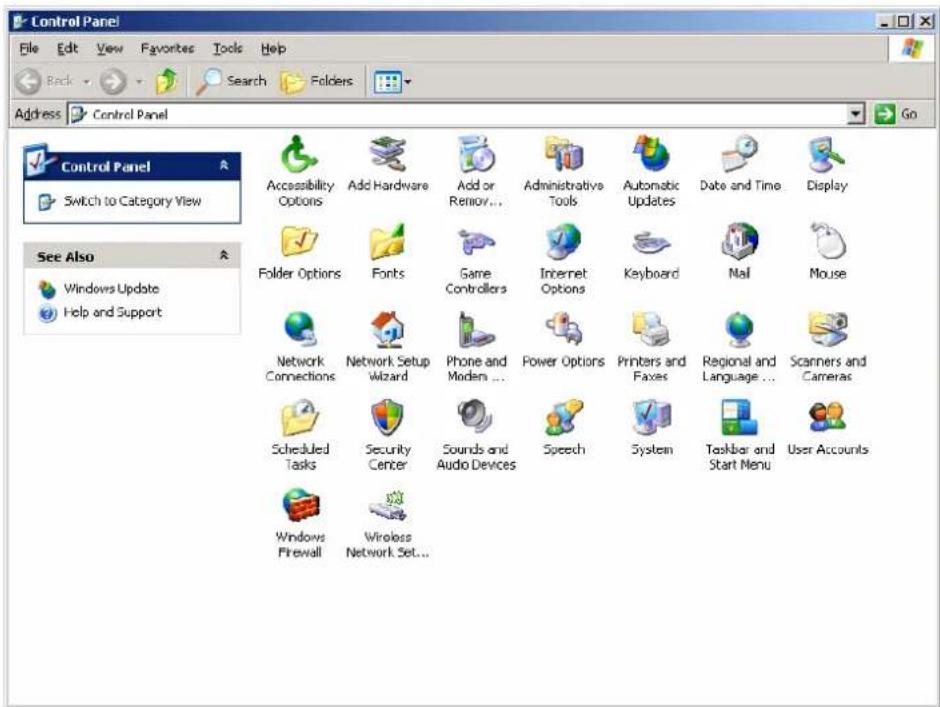Screen dimensions: 940x707
Task: Open the Tools menu
Action: 228,49
